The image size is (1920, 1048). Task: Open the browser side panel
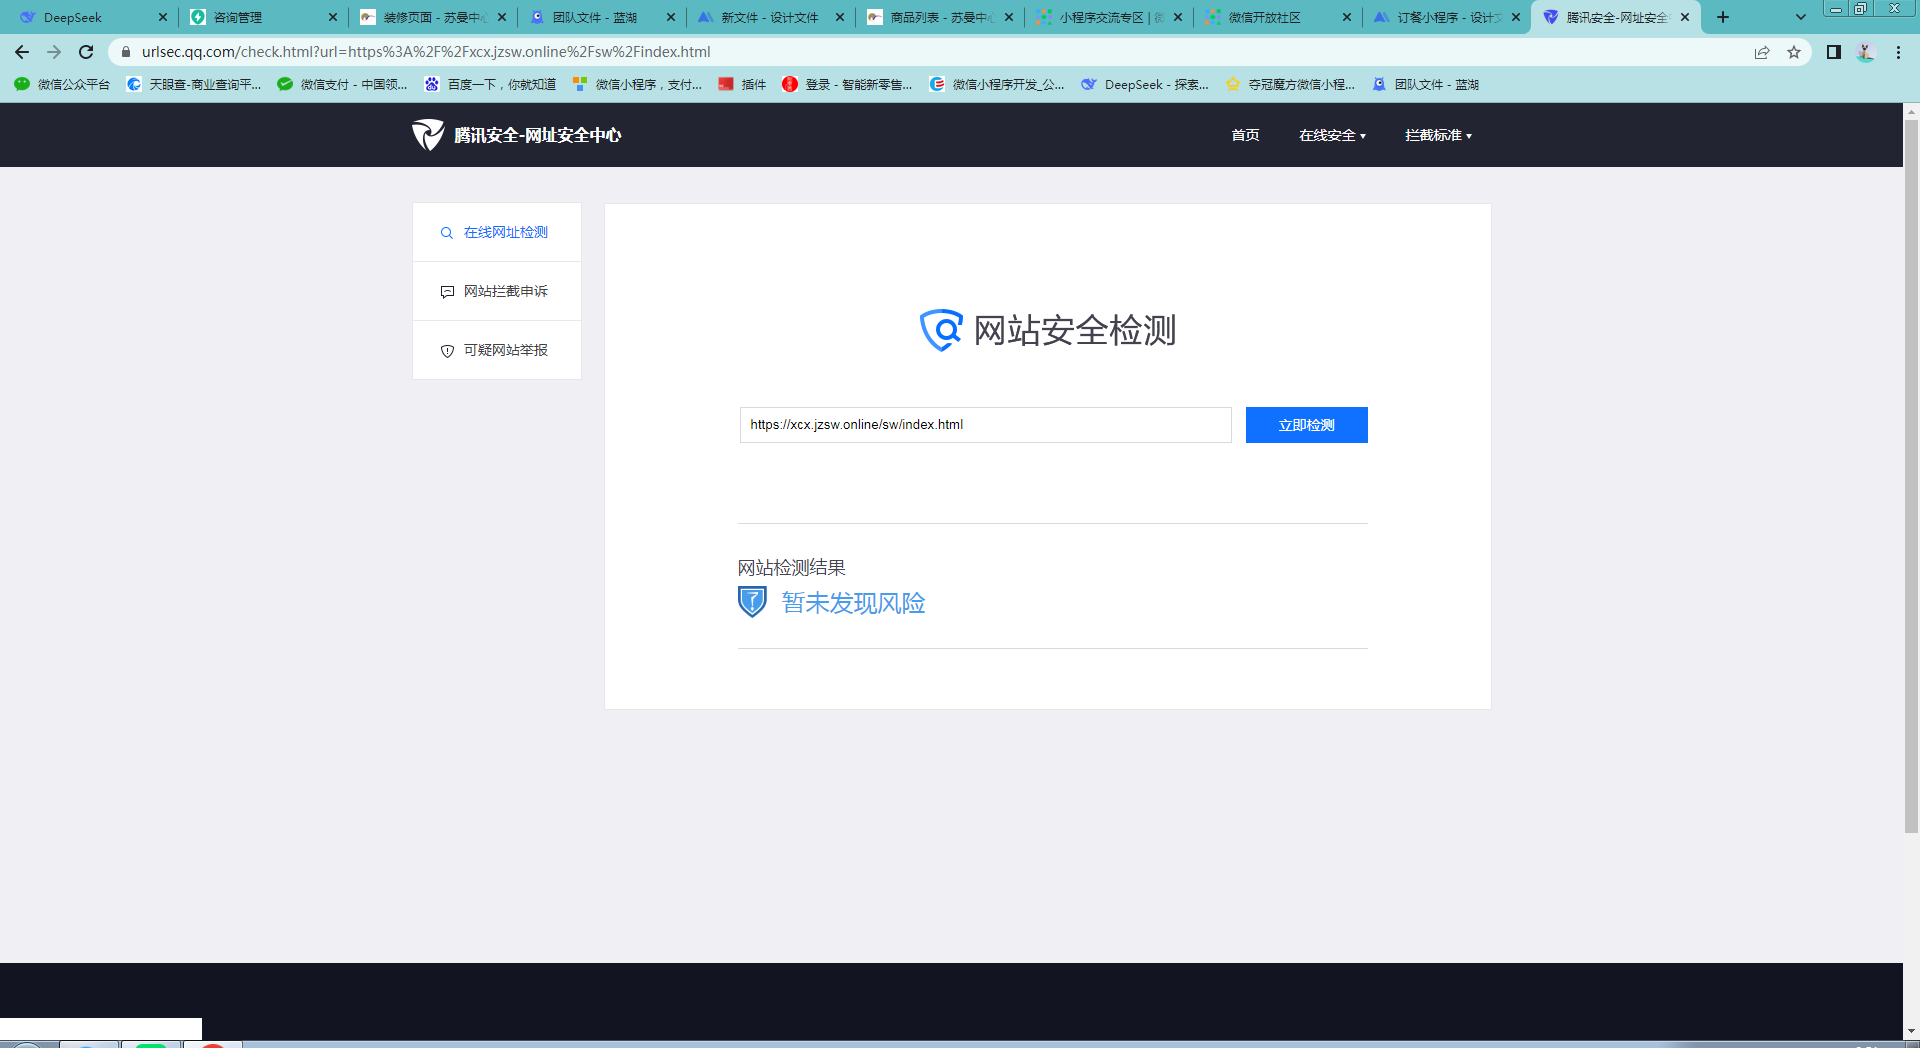[x=1834, y=52]
